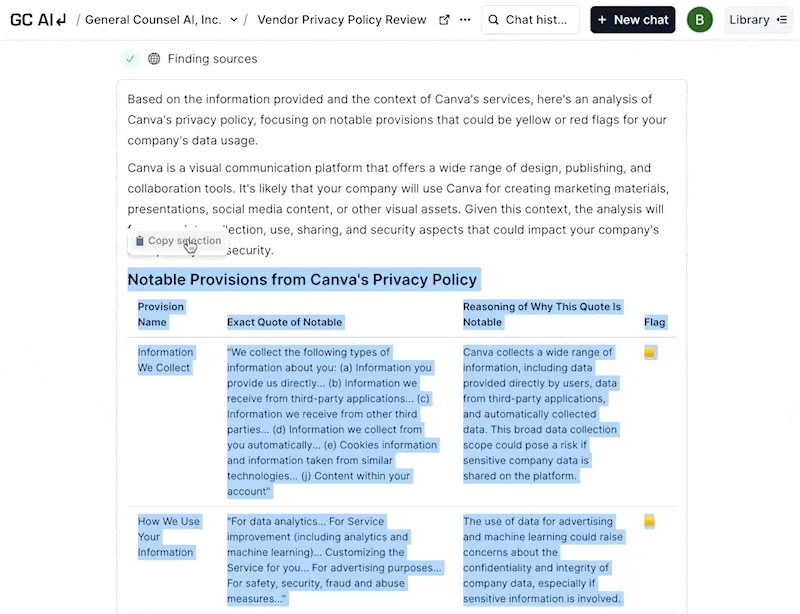The height and width of the screenshot is (614, 800).
Task: Click the globe icon beside Finding sources
Action: (x=154, y=59)
